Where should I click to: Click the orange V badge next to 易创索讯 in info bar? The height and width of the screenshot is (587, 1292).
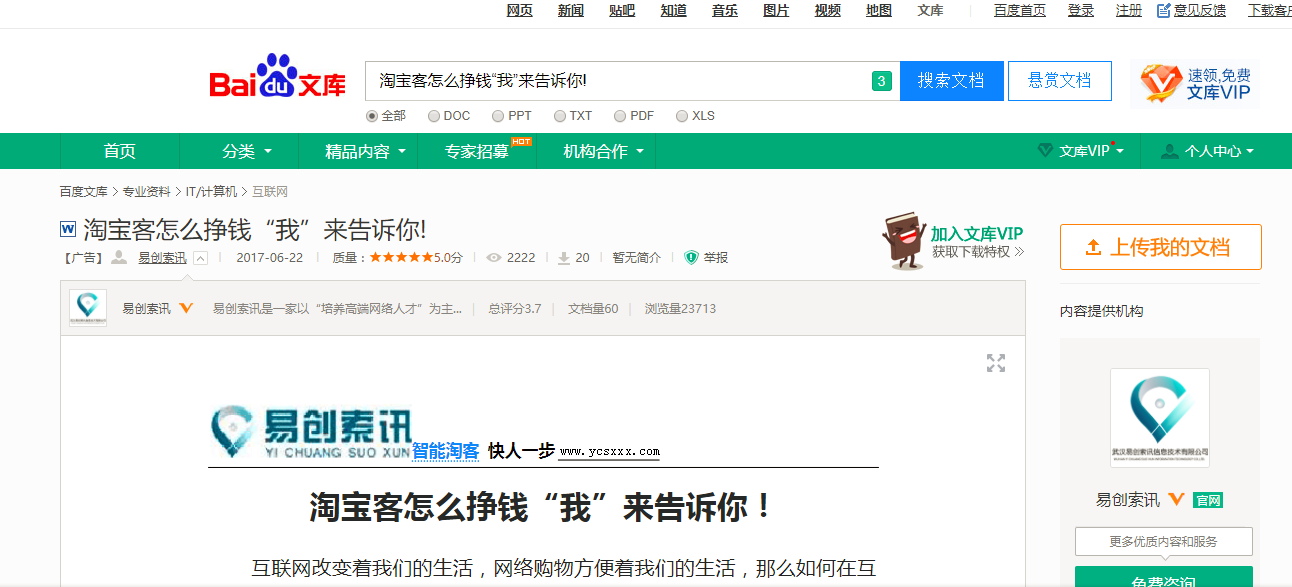pos(186,308)
